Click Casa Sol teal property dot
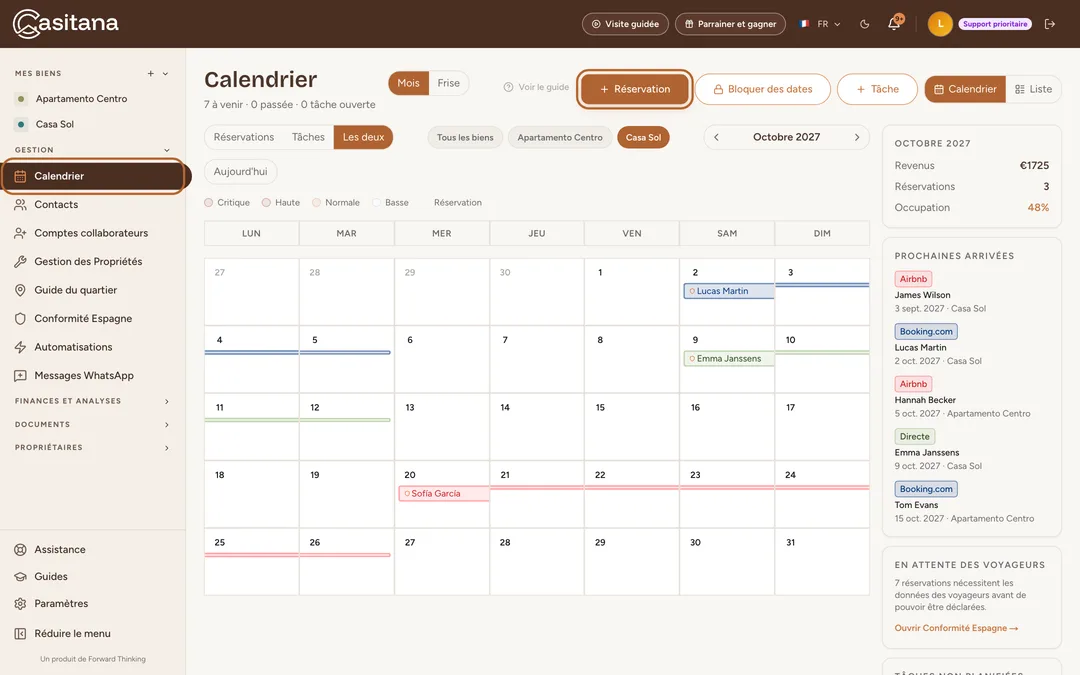 point(21,125)
